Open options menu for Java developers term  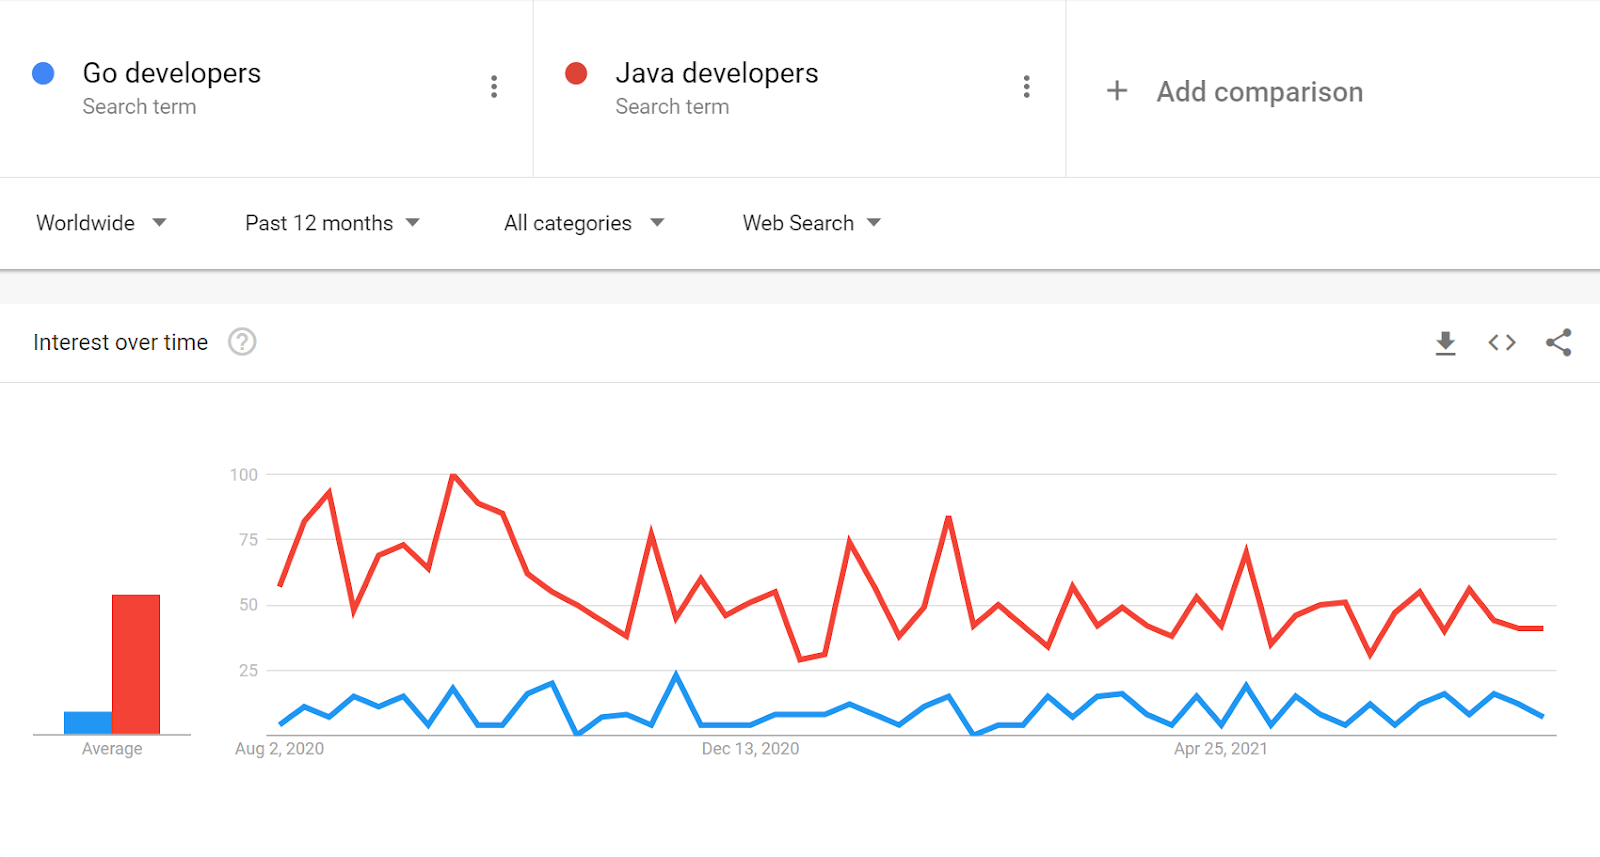pyautogui.click(x=1026, y=87)
